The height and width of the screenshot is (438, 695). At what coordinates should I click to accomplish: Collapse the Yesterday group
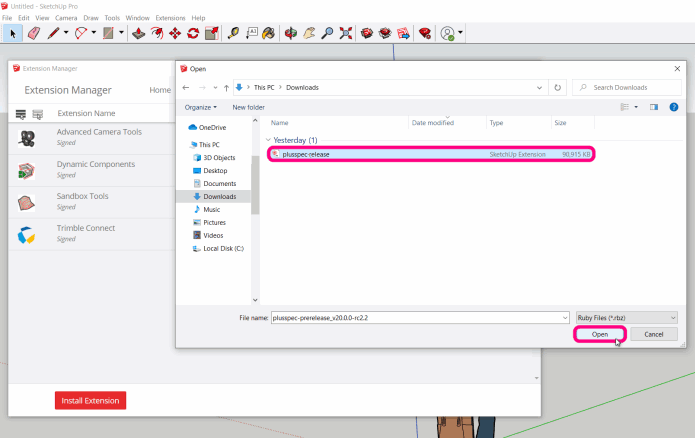[x=268, y=140]
